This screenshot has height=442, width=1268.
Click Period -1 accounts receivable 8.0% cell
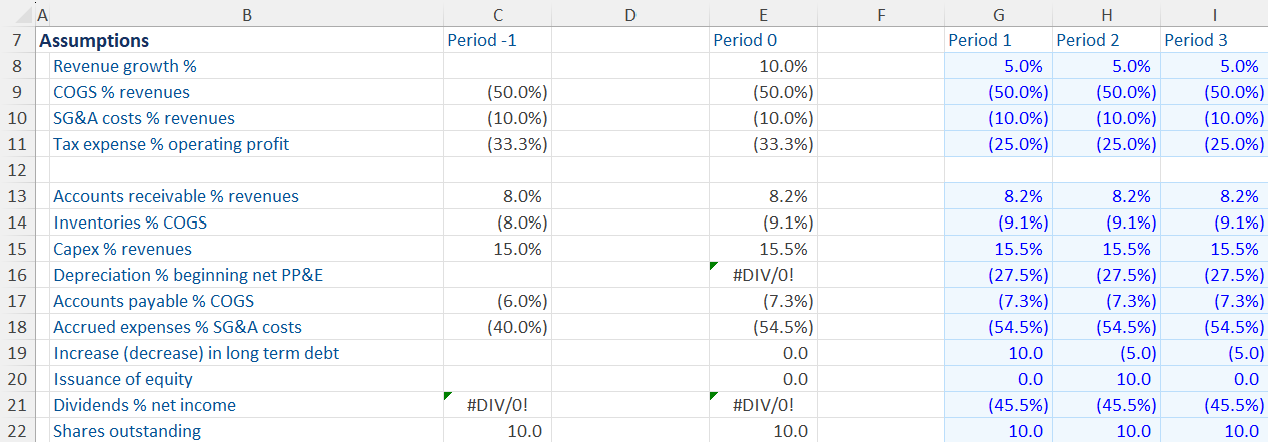click(x=497, y=196)
